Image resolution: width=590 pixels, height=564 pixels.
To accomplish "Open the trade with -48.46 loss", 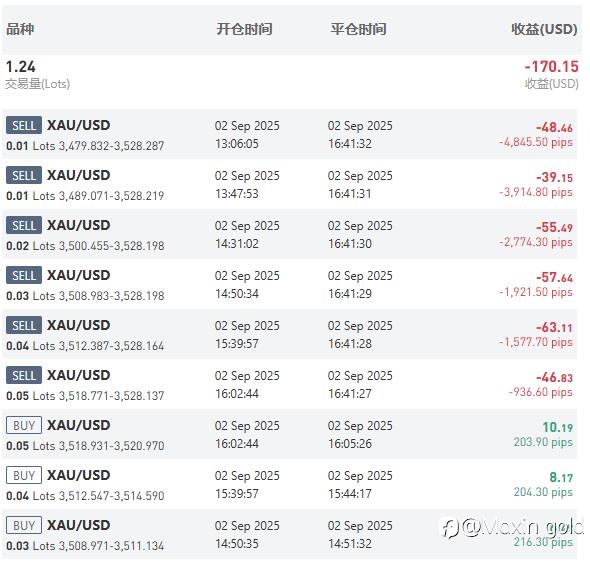I will 289,134.
